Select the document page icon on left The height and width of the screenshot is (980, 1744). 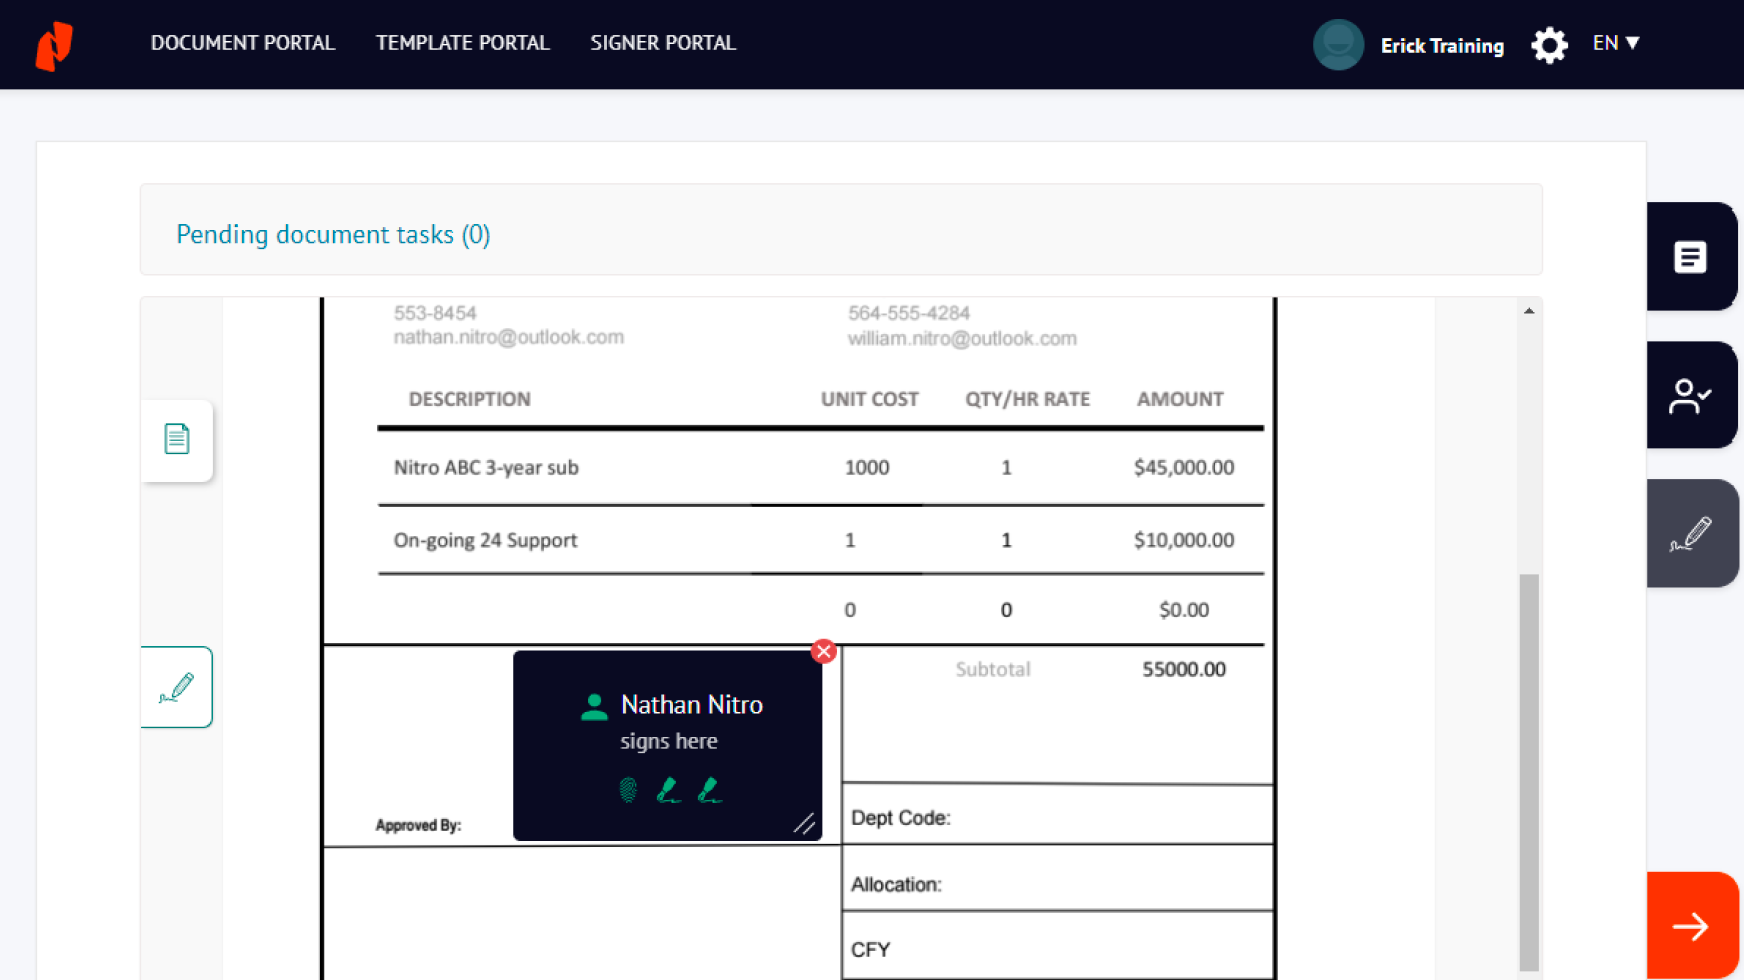[x=177, y=440]
